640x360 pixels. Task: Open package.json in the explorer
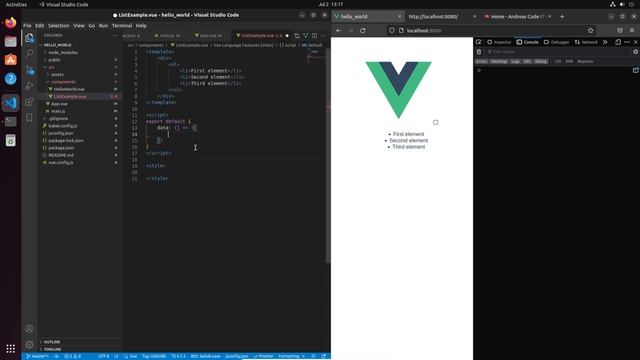click(x=61, y=148)
